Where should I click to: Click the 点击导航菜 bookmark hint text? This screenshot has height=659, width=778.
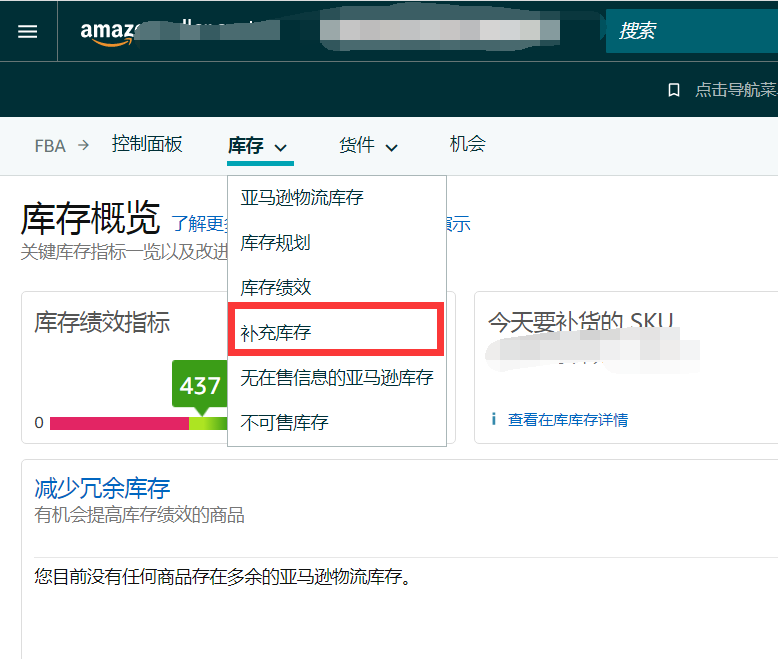pyautogui.click(x=736, y=90)
